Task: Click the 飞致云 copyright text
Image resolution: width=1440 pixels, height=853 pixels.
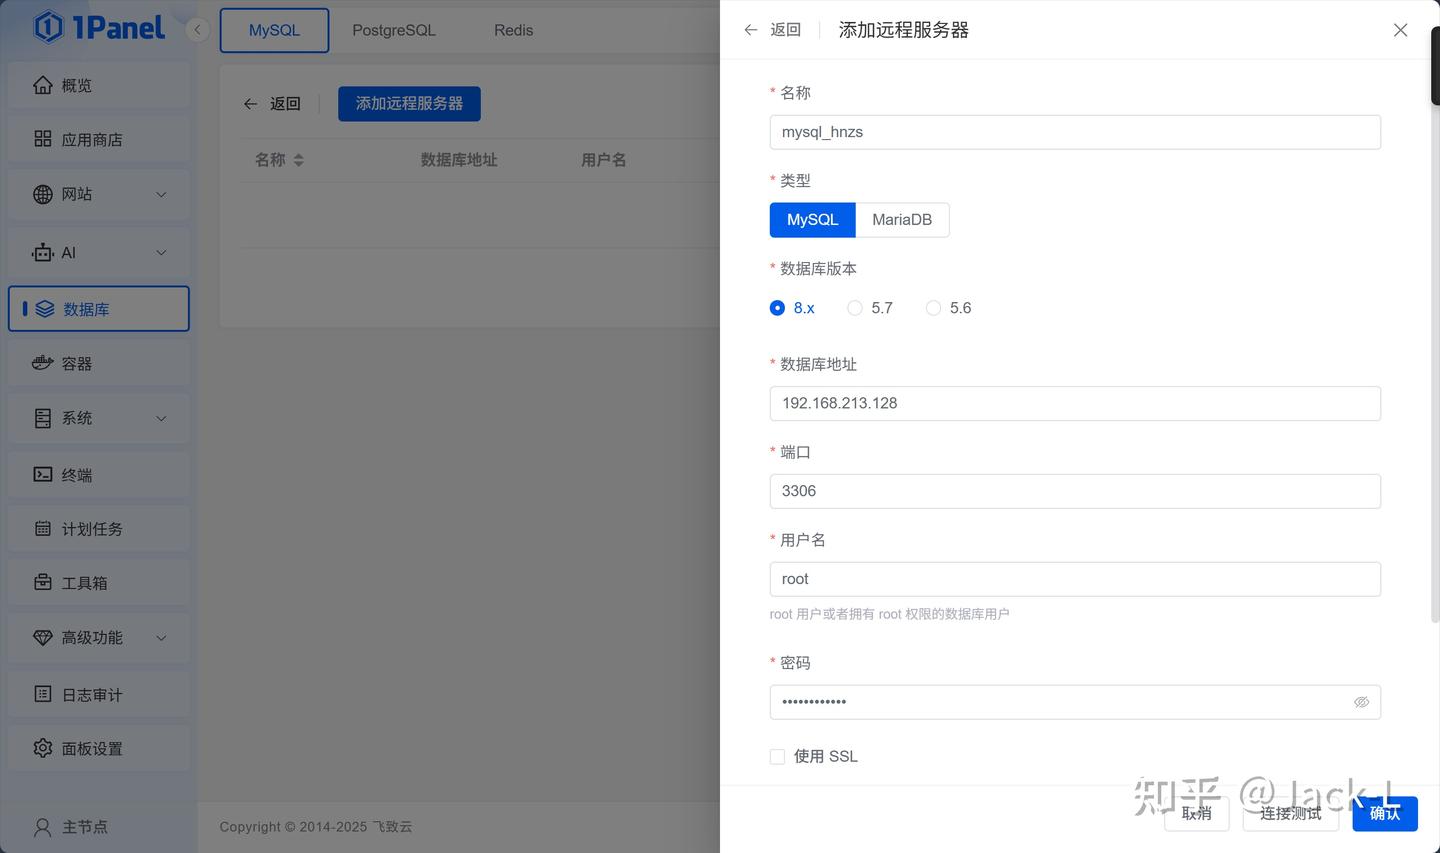Action: point(393,827)
